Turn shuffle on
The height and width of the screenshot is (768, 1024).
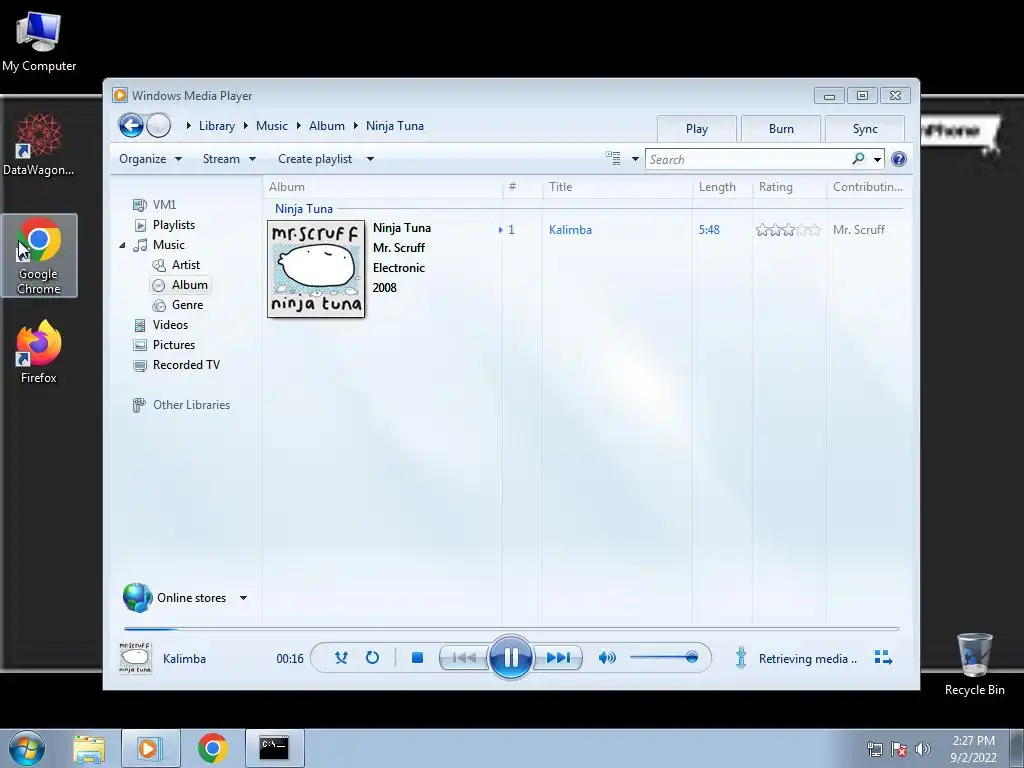341,658
